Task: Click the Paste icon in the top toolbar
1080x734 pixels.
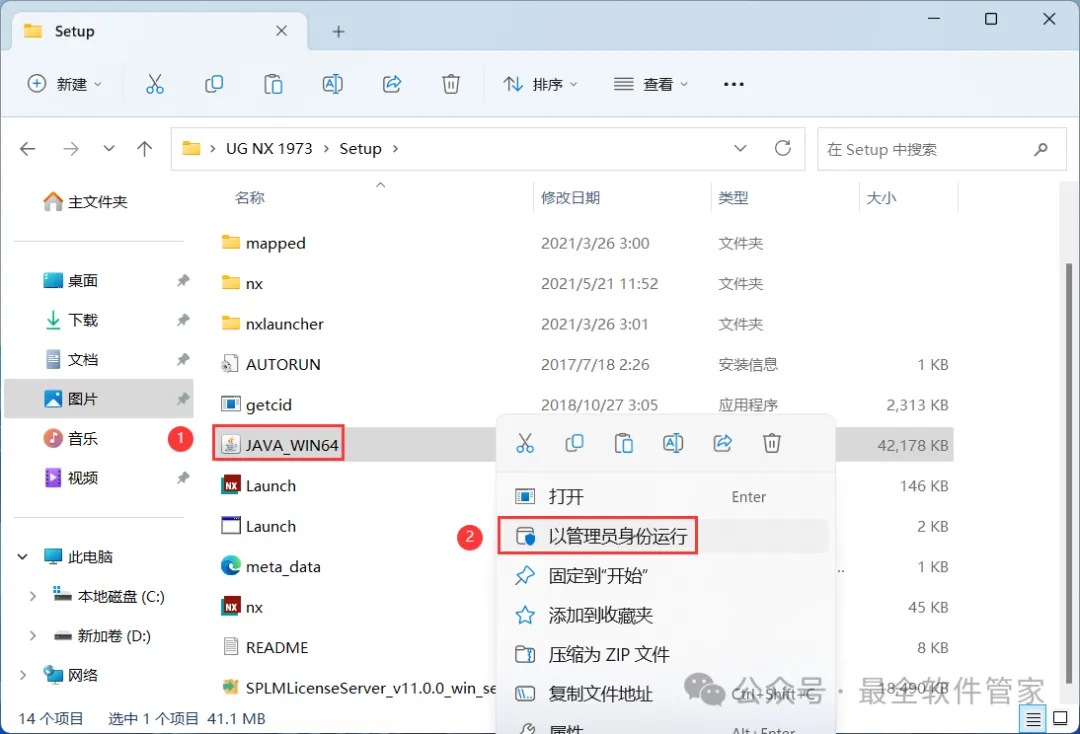Action: pos(273,84)
